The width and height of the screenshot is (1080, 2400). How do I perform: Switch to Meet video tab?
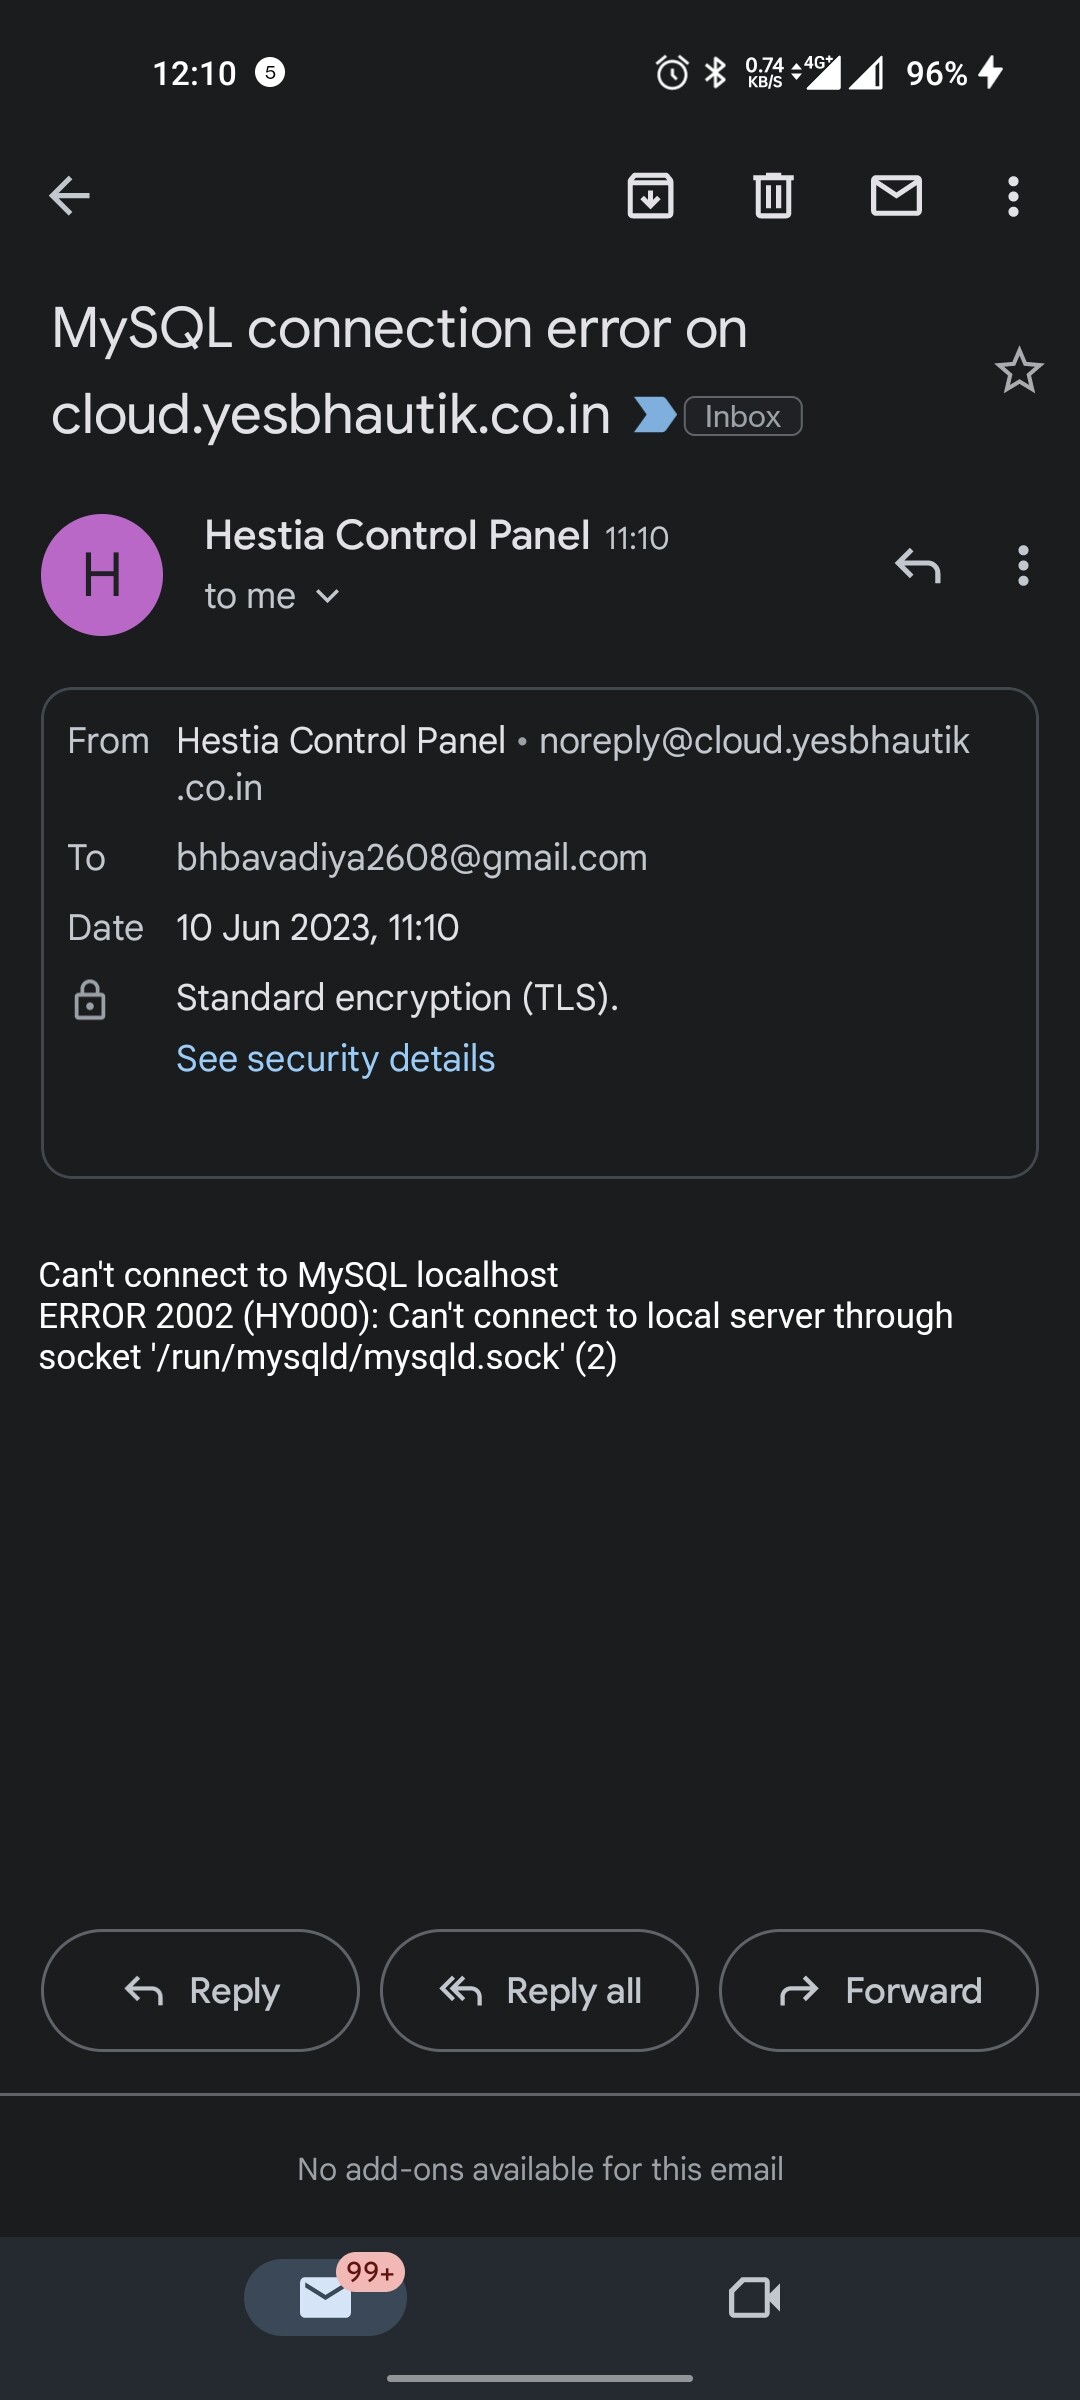coord(755,2297)
